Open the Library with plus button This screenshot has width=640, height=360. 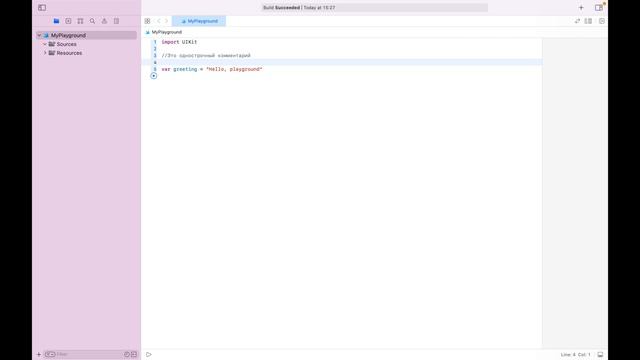click(x=581, y=8)
